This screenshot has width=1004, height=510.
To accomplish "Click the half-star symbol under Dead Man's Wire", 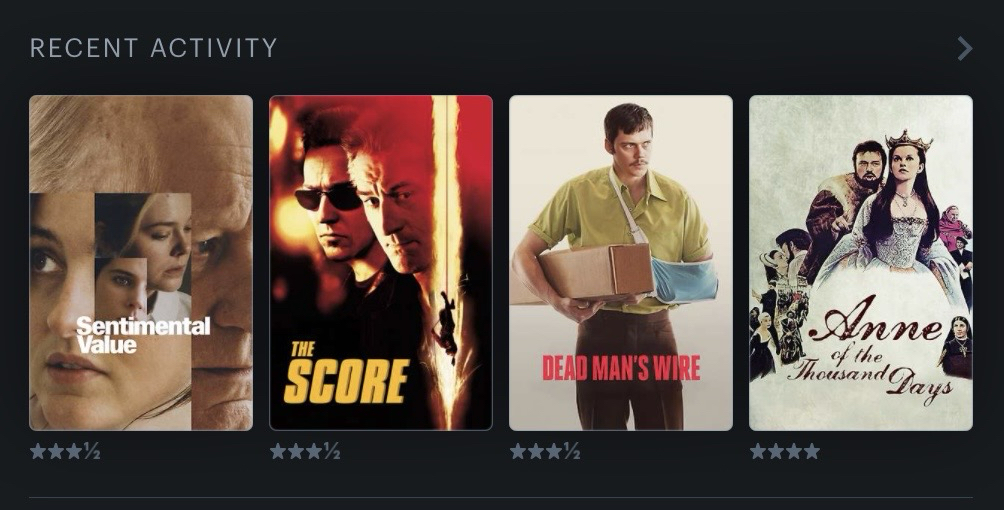I will [x=572, y=452].
